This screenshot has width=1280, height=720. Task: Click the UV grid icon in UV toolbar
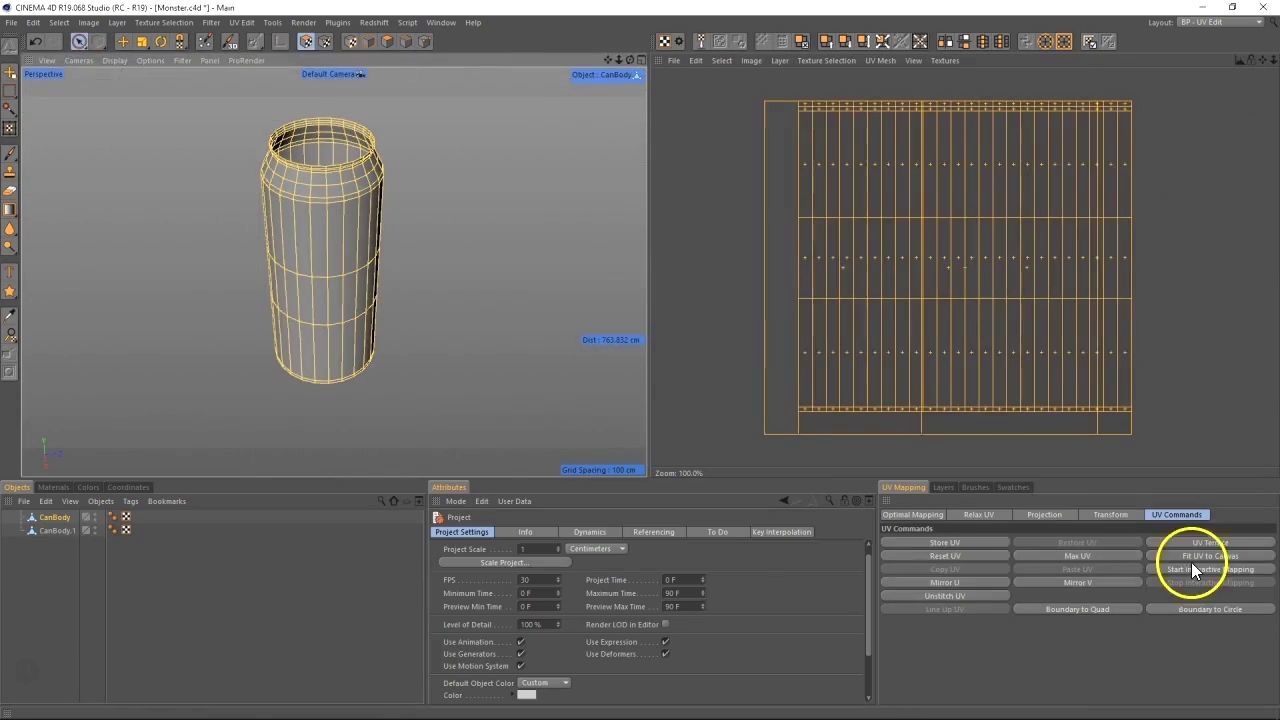point(664,41)
